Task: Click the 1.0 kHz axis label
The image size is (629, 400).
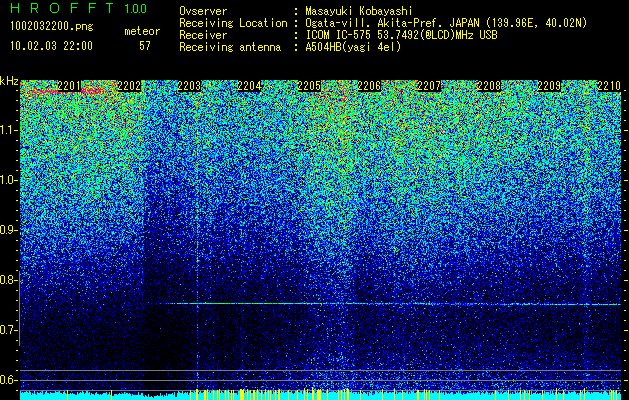Action: 9,180
